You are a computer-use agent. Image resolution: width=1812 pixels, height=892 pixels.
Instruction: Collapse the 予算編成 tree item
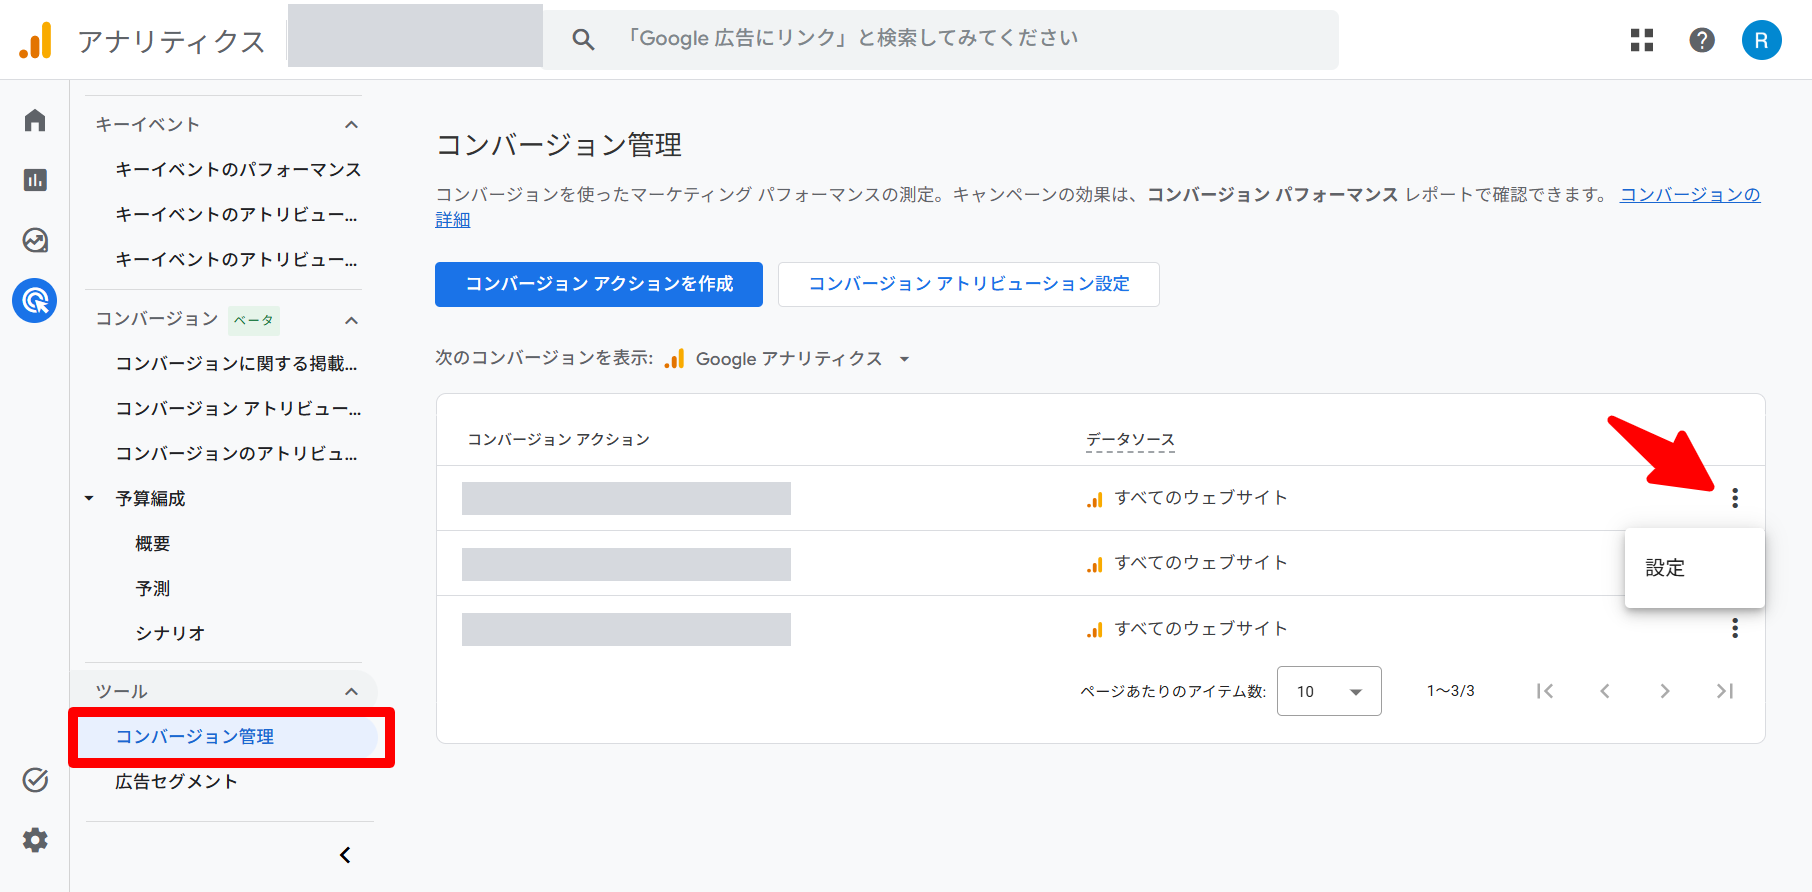(89, 498)
